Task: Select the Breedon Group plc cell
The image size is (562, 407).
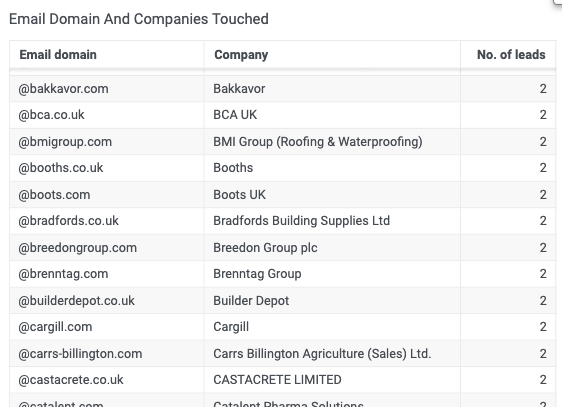Action: [332, 248]
